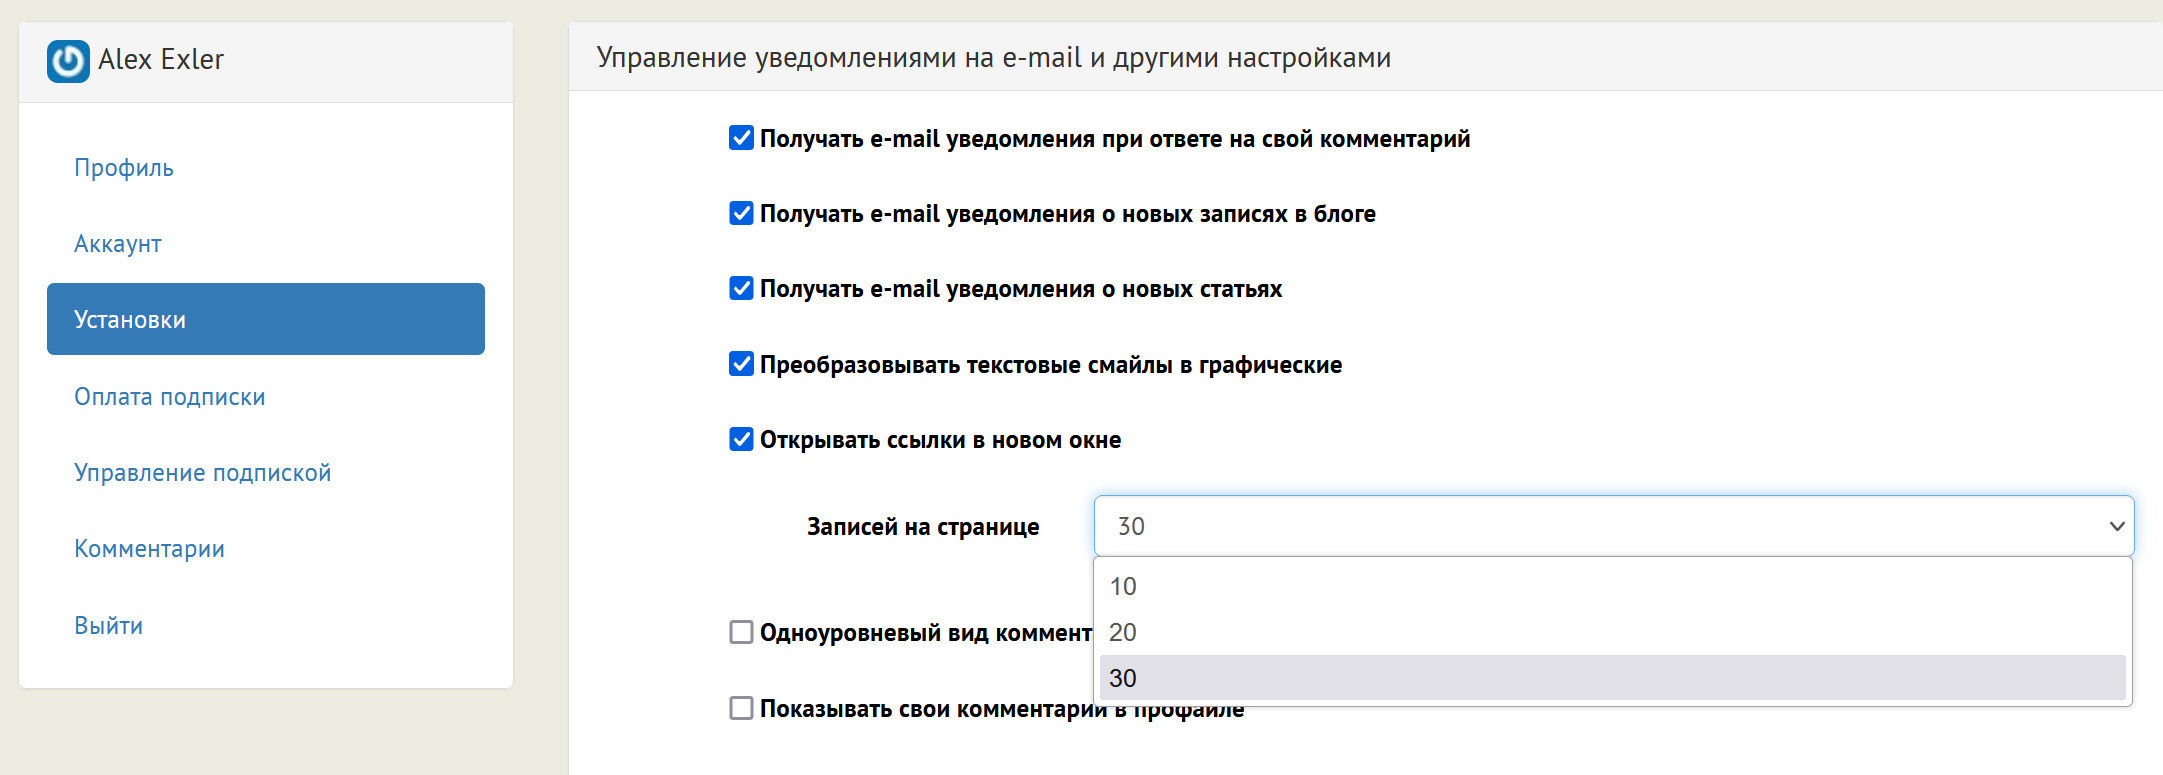Uncheck Открывать ссылки в новом окне
This screenshot has height=775, width=2163.
pos(741,439)
